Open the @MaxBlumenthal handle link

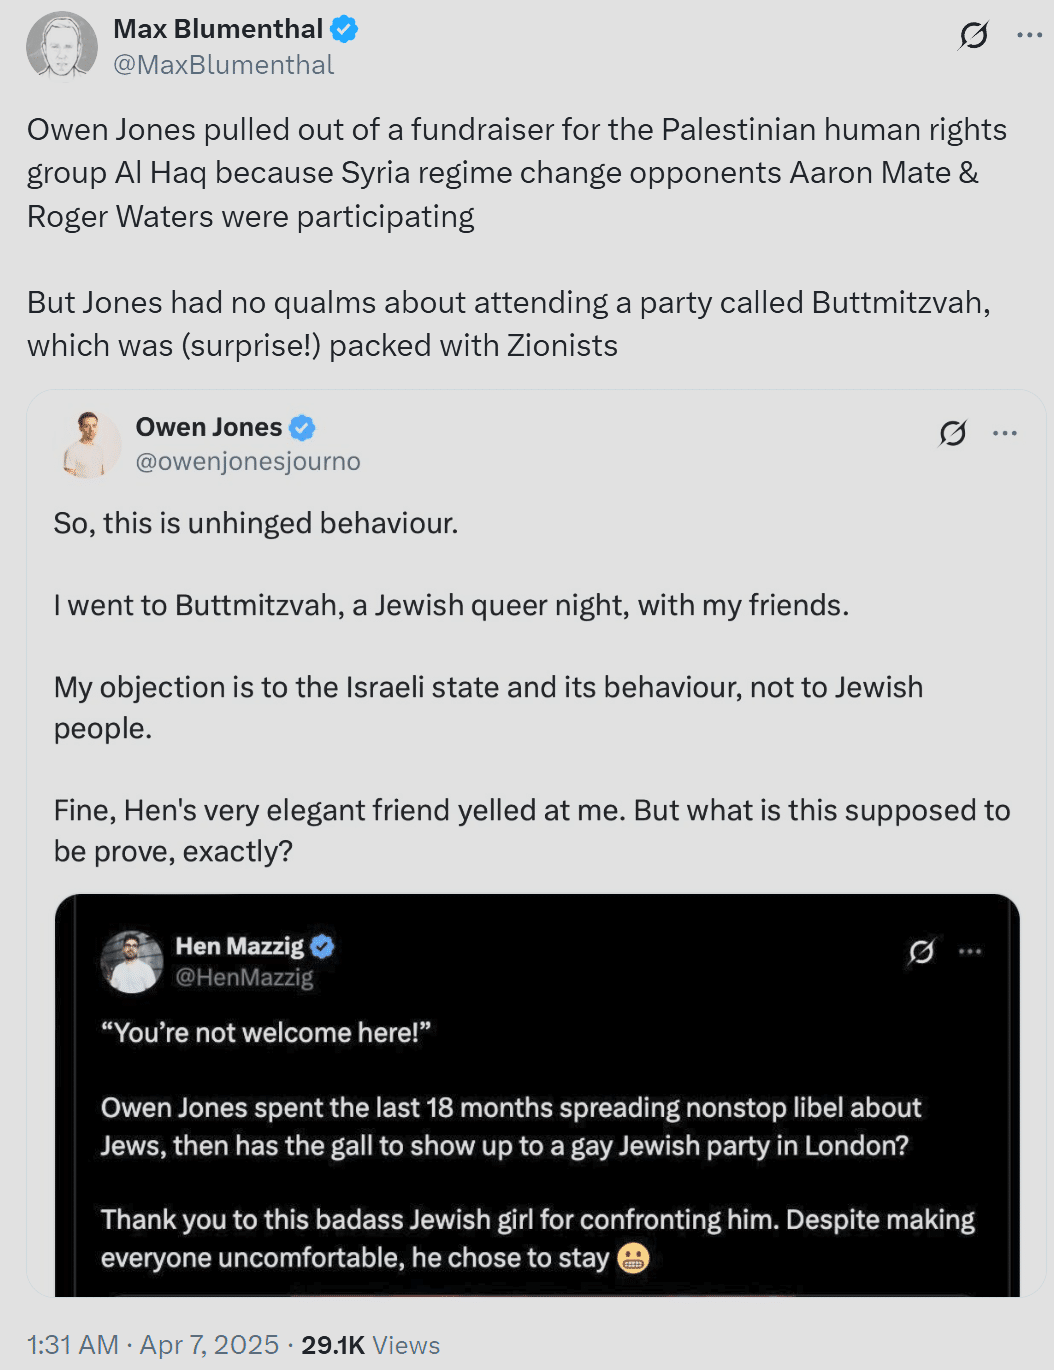[x=223, y=65]
